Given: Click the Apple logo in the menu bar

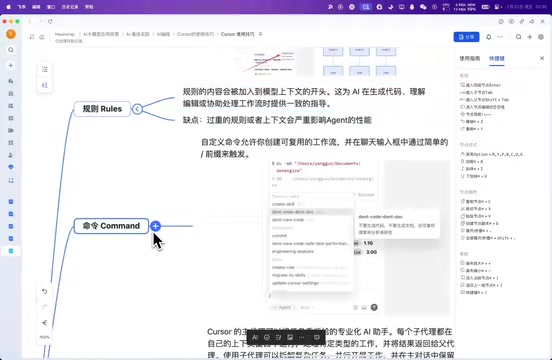Looking at the screenshot, I should (x=8, y=7).
